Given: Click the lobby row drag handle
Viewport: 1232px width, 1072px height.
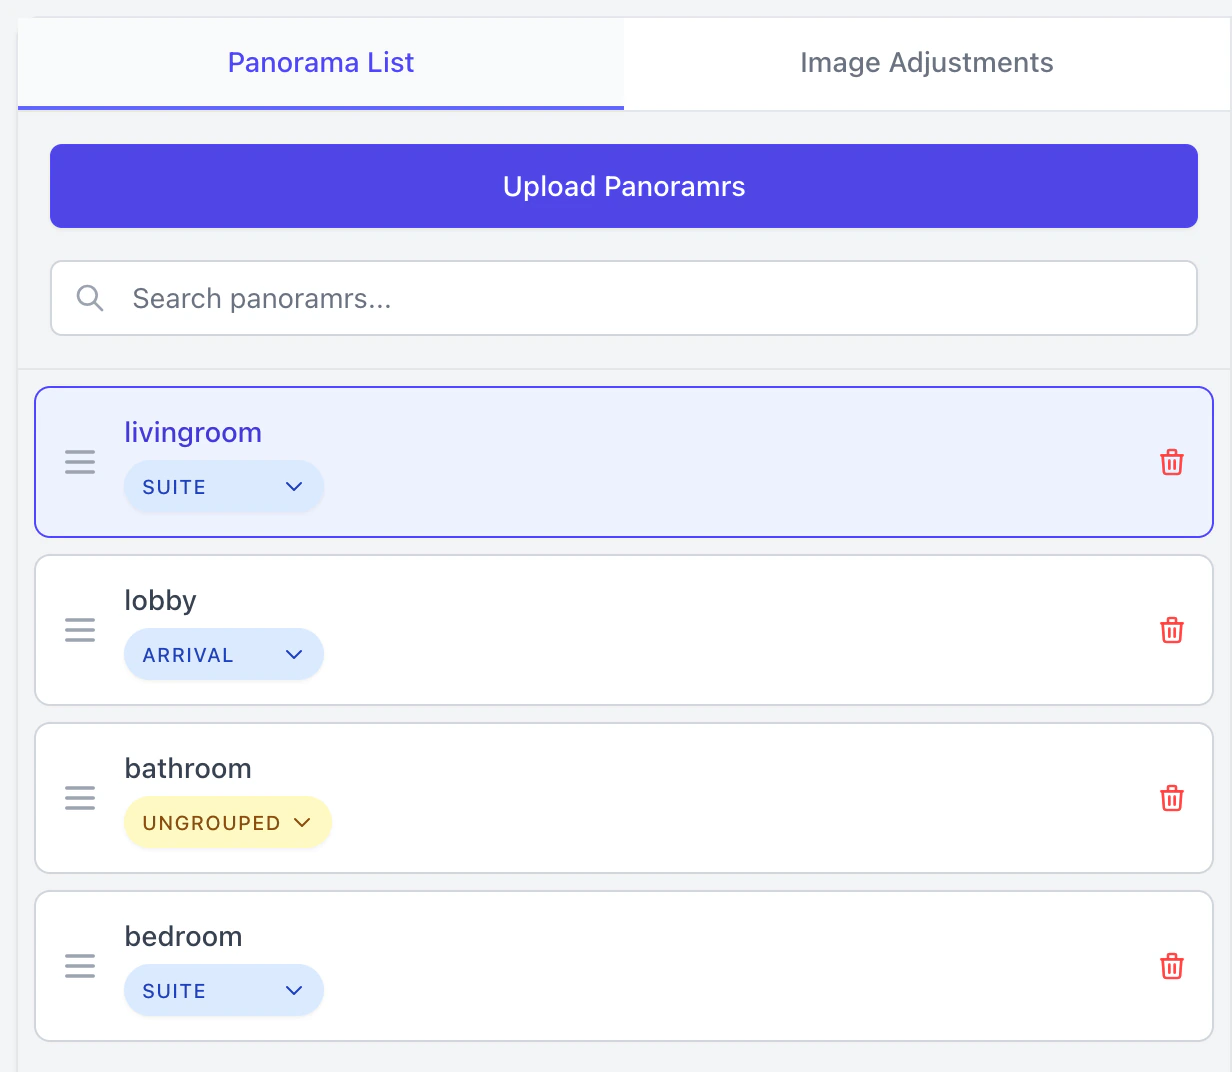Looking at the screenshot, I should 80,630.
